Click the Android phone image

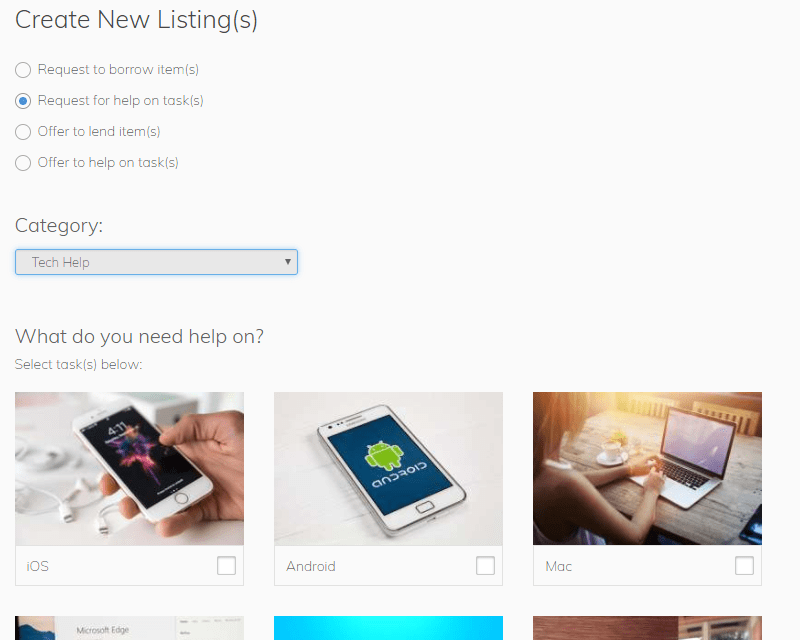pyautogui.click(x=388, y=469)
